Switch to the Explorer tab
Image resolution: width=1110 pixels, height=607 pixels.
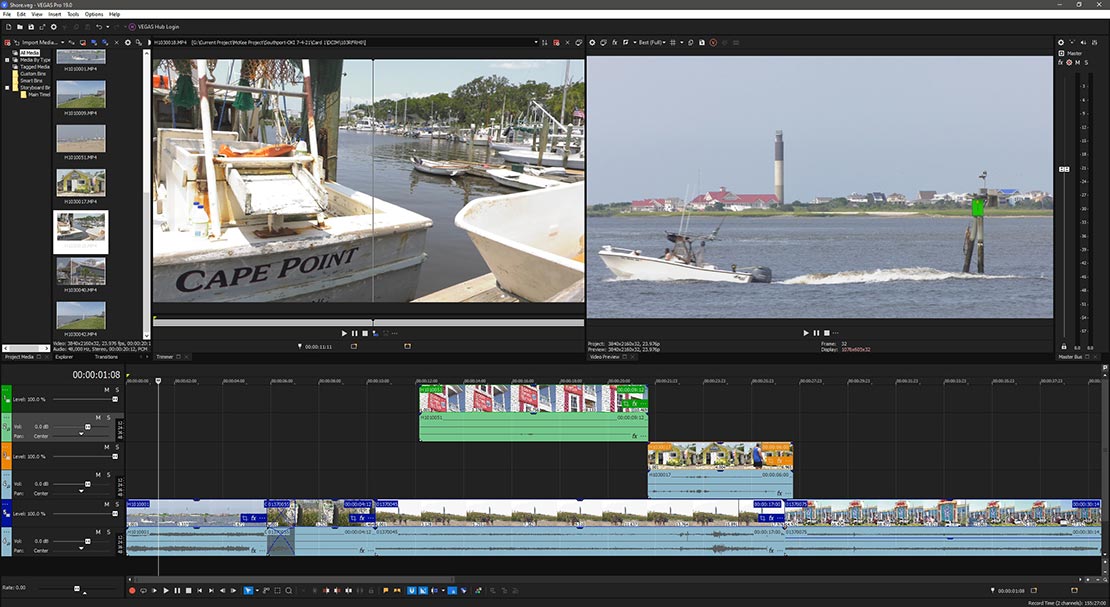point(64,357)
